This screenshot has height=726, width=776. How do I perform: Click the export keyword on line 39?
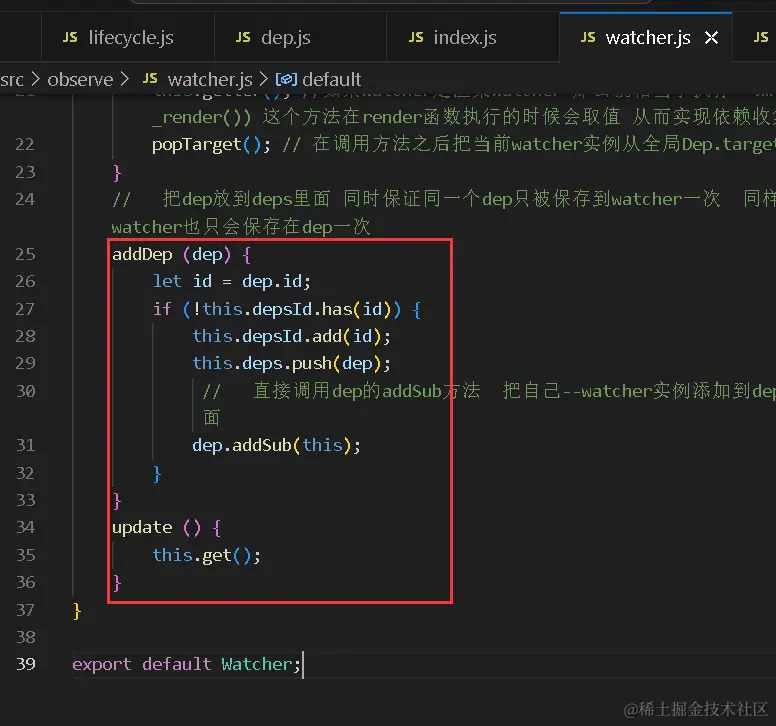click(x=102, y=664)
